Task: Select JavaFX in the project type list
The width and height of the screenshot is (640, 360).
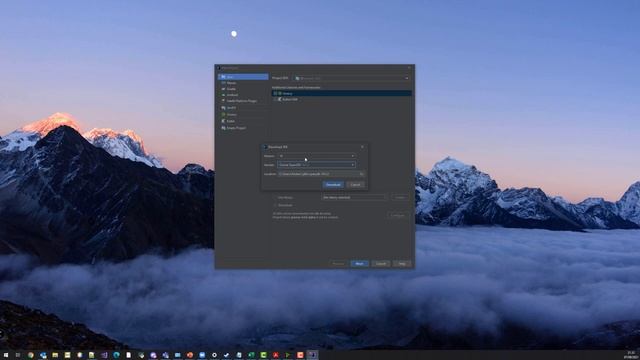Action: click(243, 108)
